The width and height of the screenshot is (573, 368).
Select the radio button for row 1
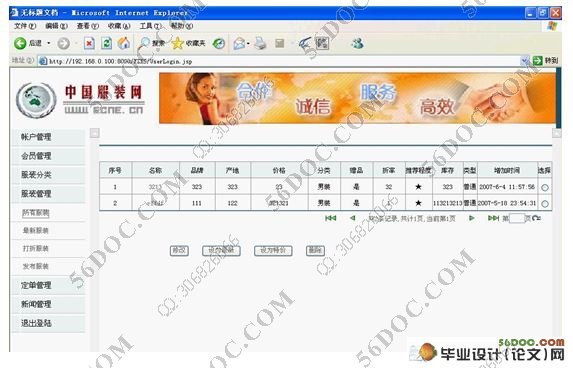coord(544,187)
